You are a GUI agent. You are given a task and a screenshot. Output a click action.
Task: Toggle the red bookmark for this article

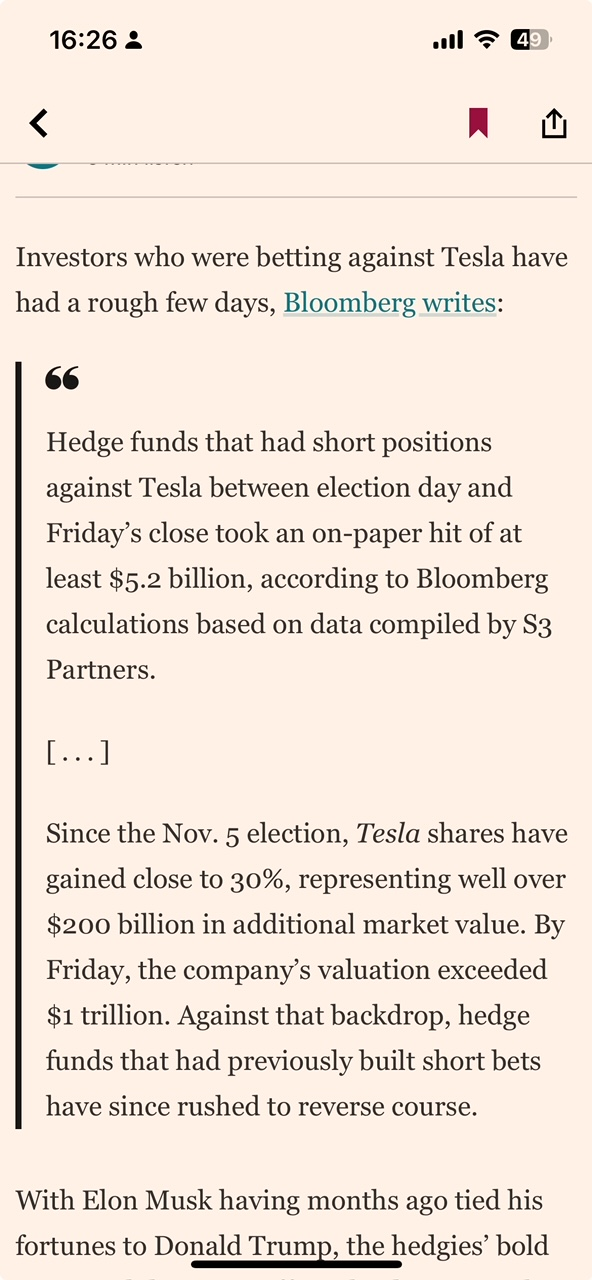[478, 123]
